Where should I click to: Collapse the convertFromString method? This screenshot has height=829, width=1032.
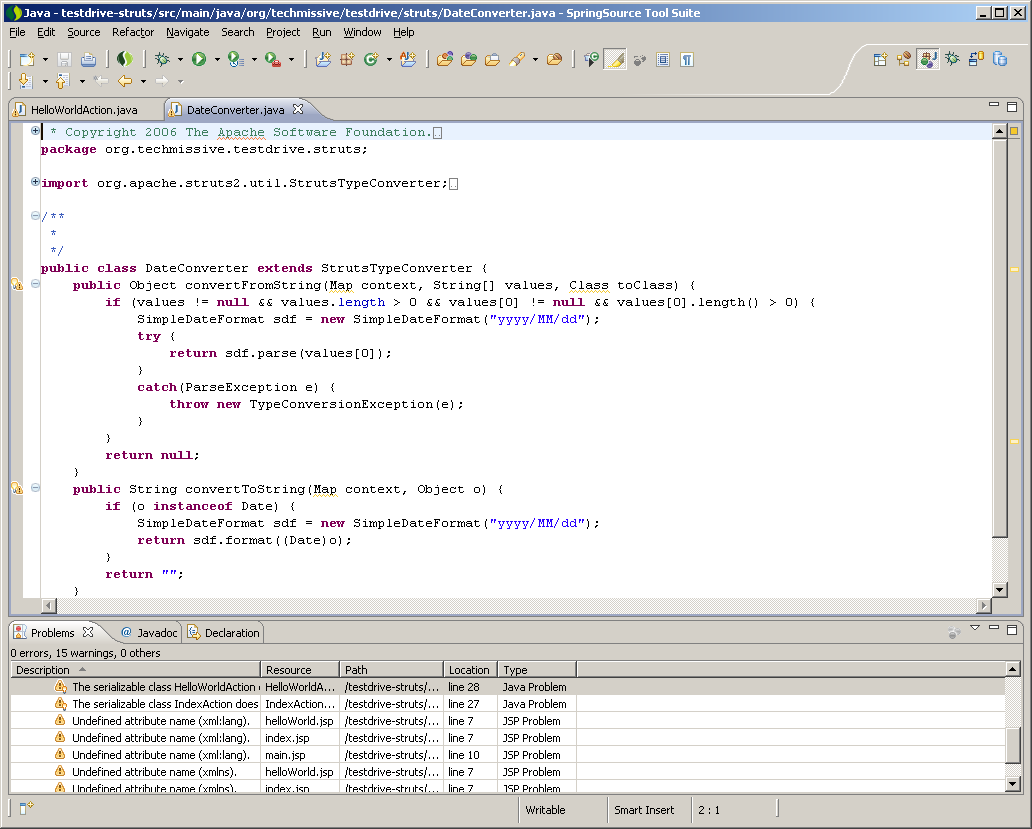click(35, 284)
